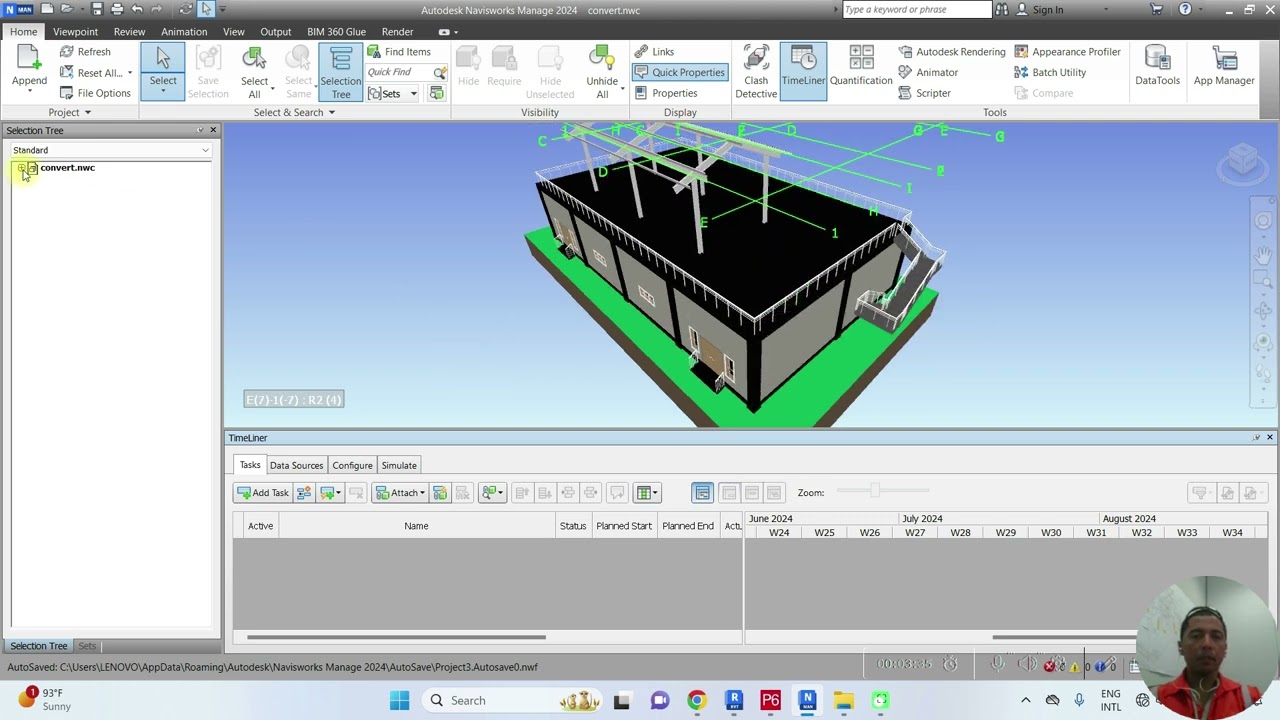
Task: Toggle the TimeLiner window button
Action: pos(803,72)
